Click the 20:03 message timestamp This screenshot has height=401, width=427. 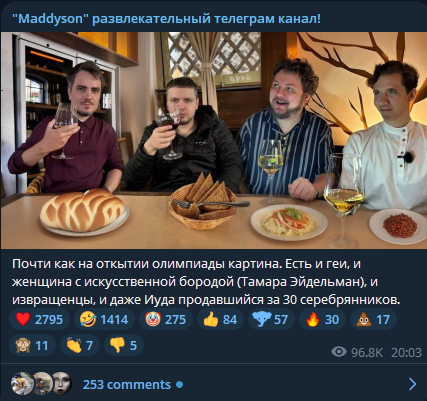coord(406,352)
